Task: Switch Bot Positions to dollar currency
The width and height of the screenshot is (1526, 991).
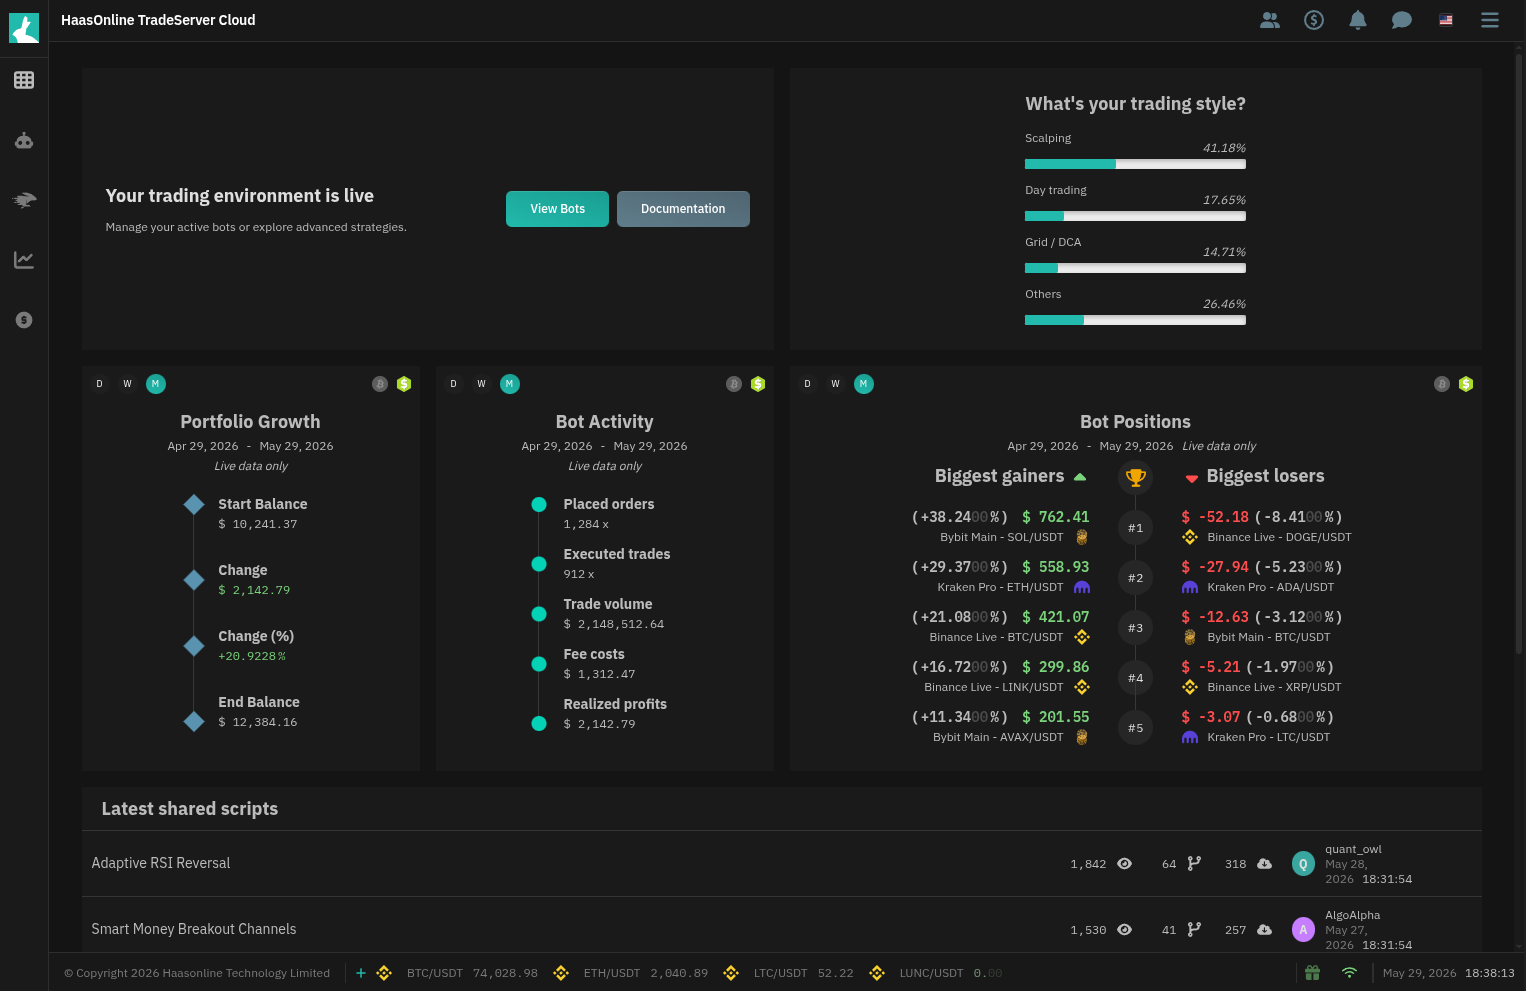Action: click(x=1466, y=384)
